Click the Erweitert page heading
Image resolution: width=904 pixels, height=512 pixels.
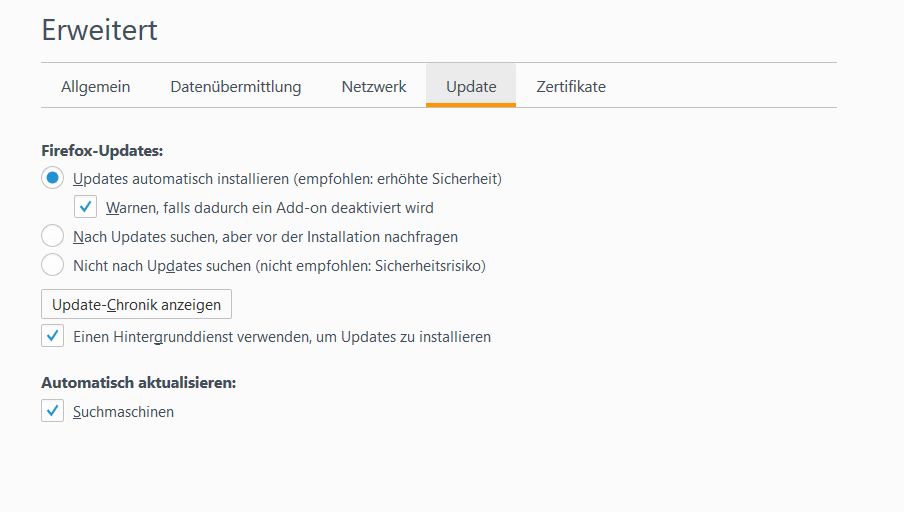tap(99, 30)
